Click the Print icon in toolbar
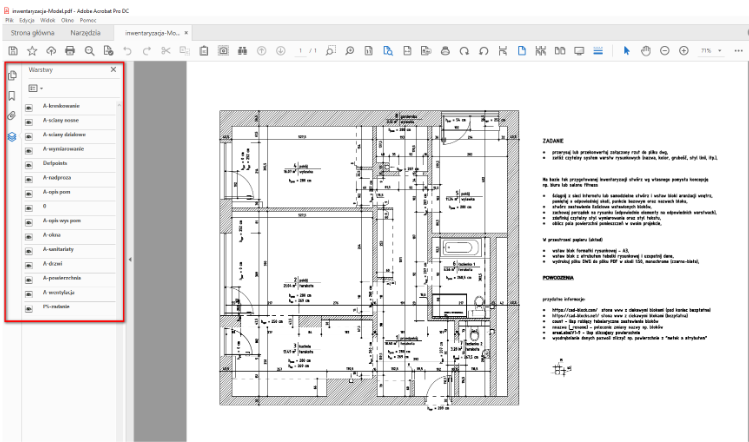 [x=70, y=50]
